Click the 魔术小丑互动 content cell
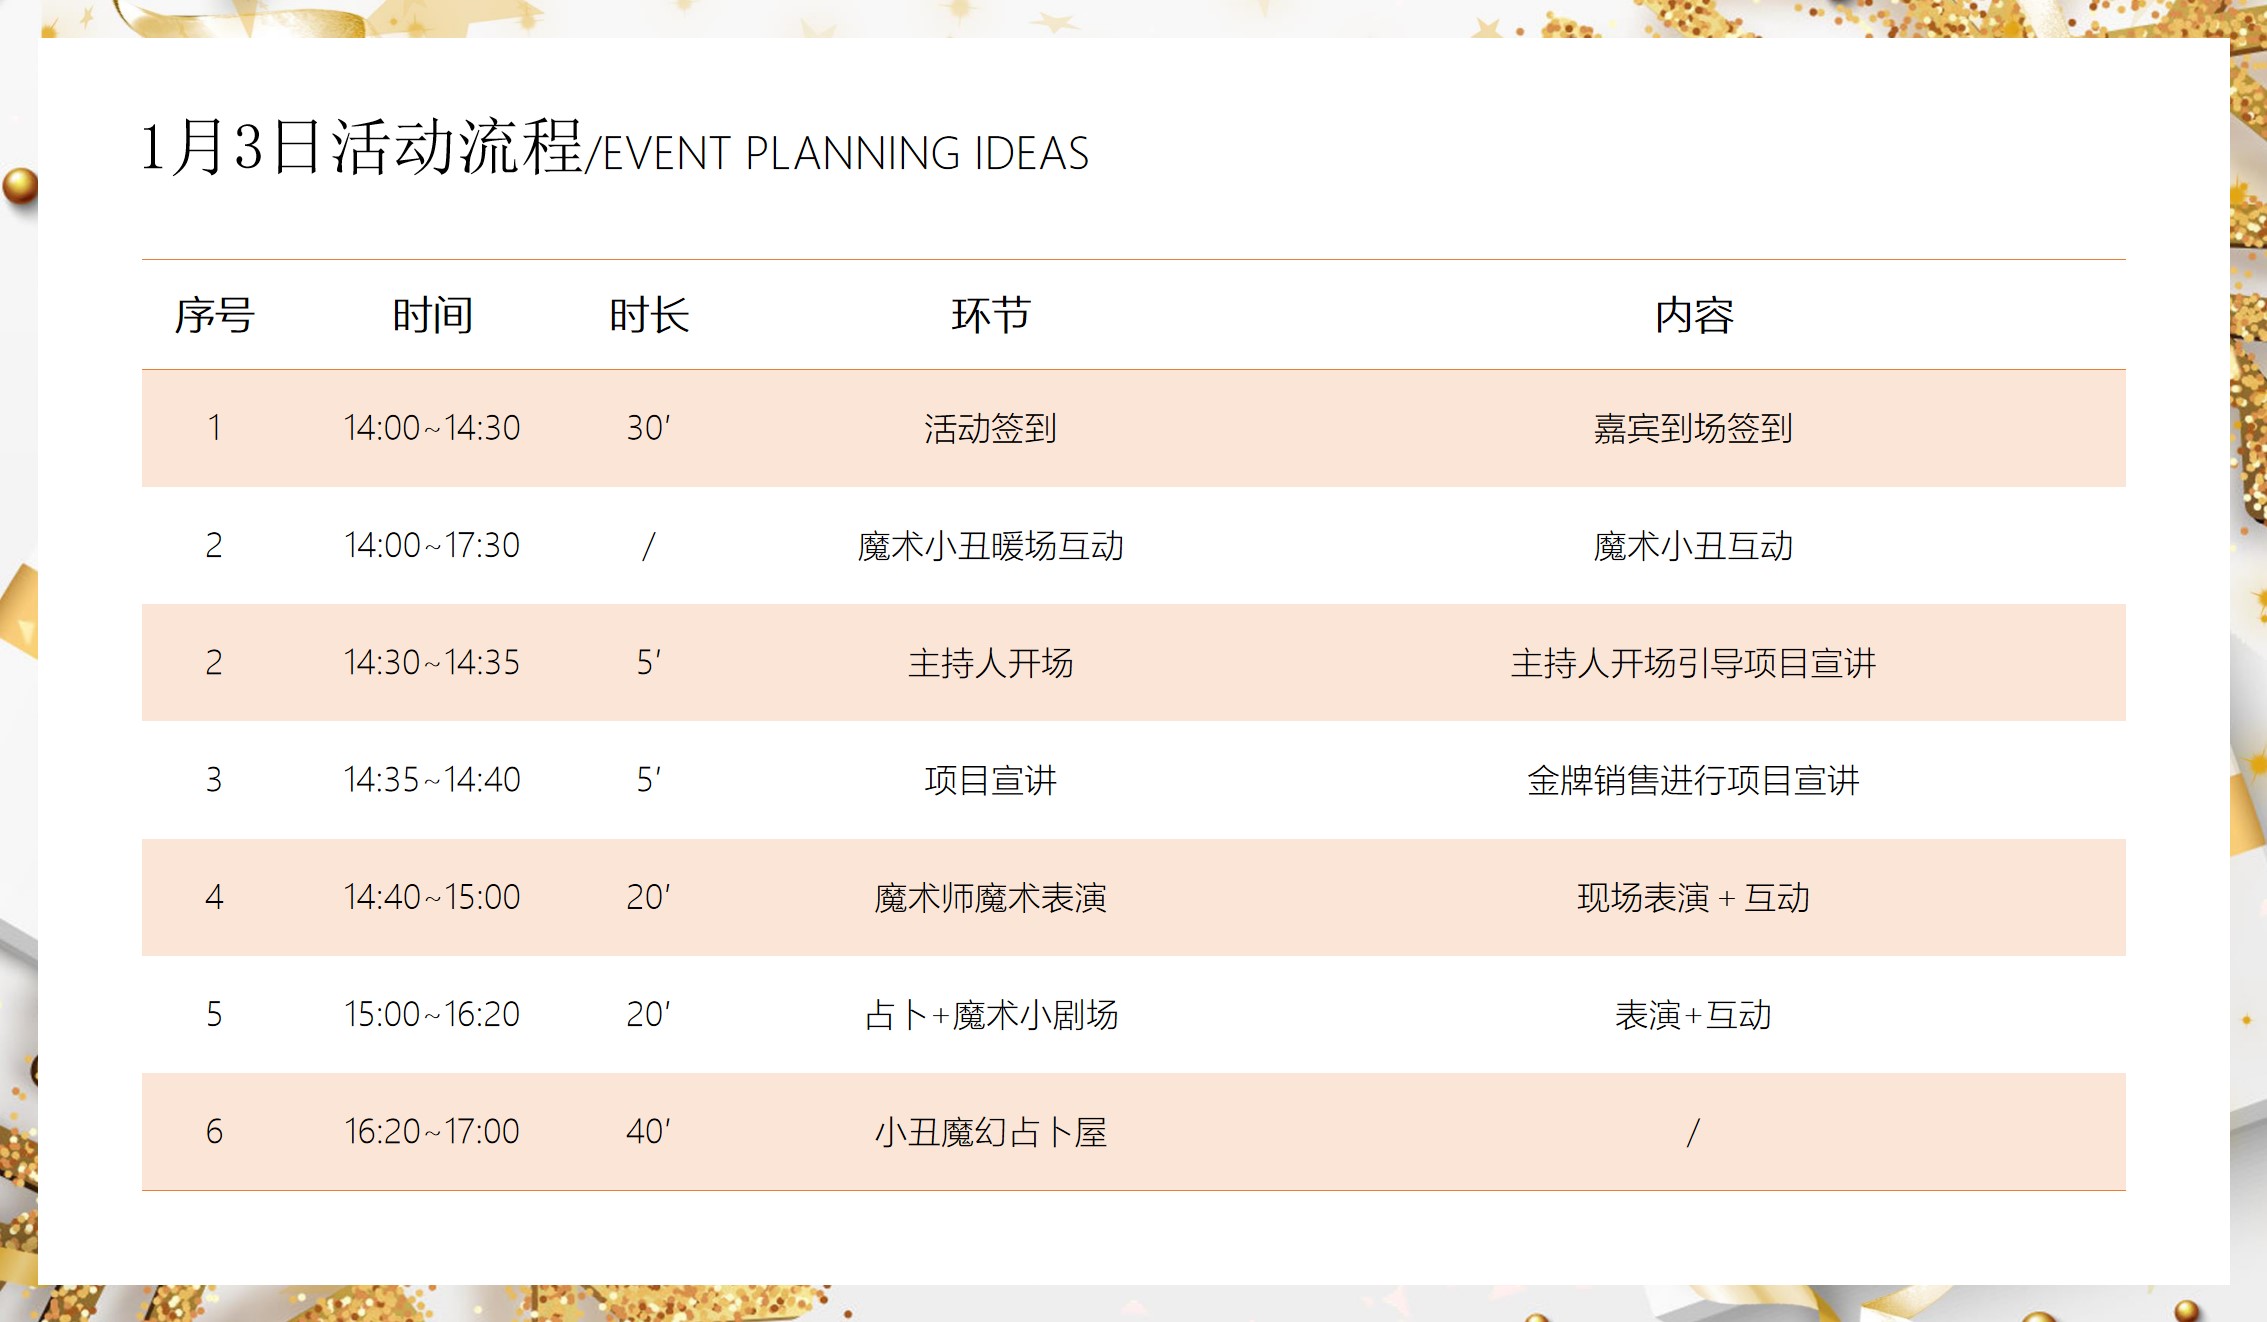 (x=1693, y=545)
